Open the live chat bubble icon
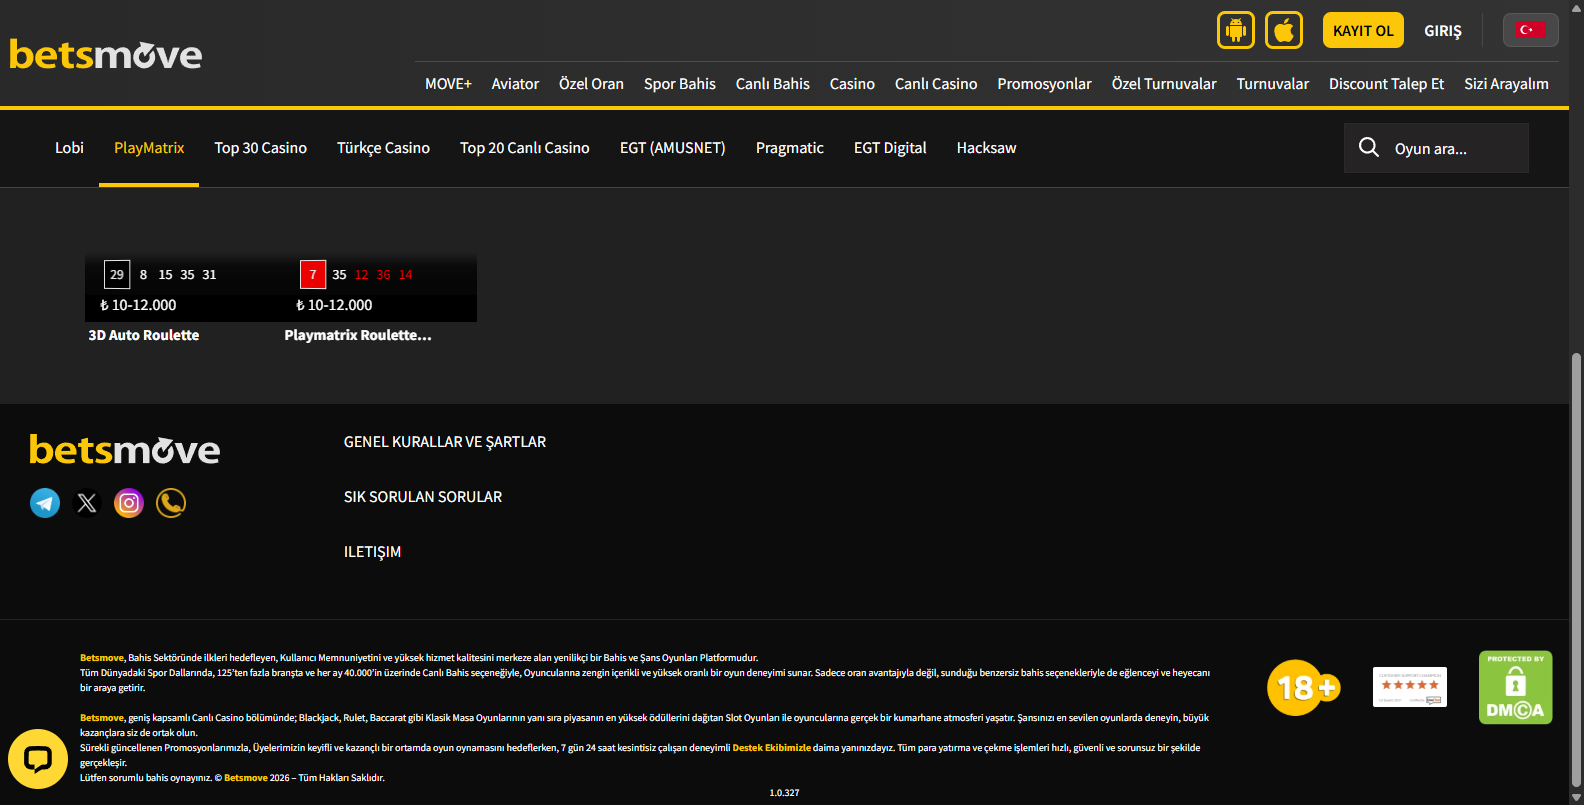 [x=38, y=759]
